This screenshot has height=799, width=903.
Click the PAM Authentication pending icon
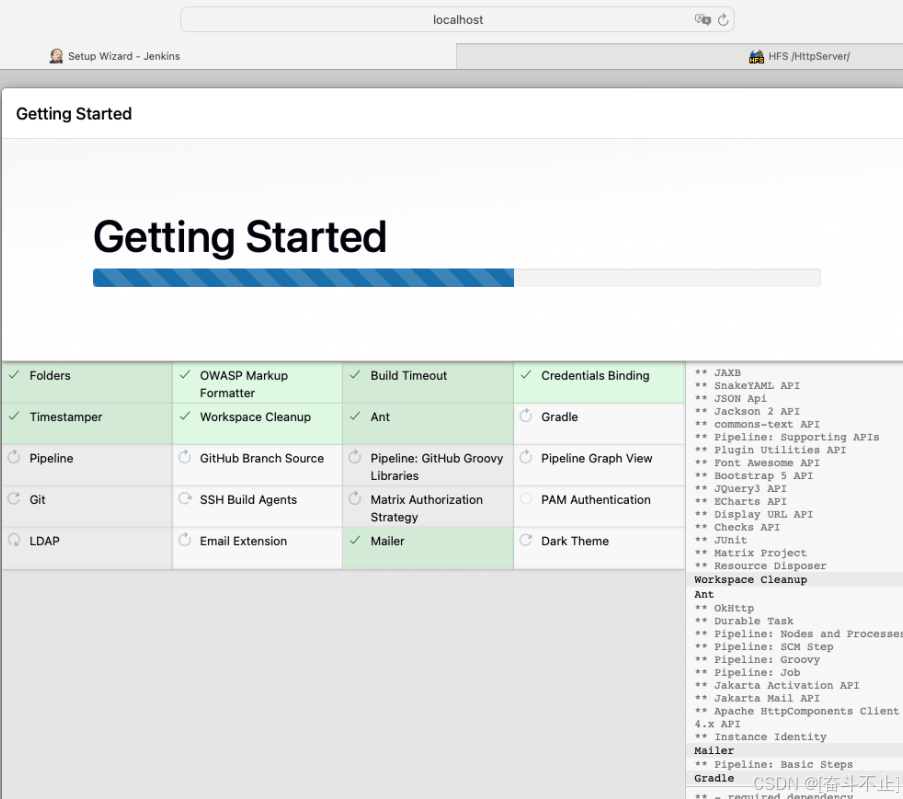coord(526,498)
